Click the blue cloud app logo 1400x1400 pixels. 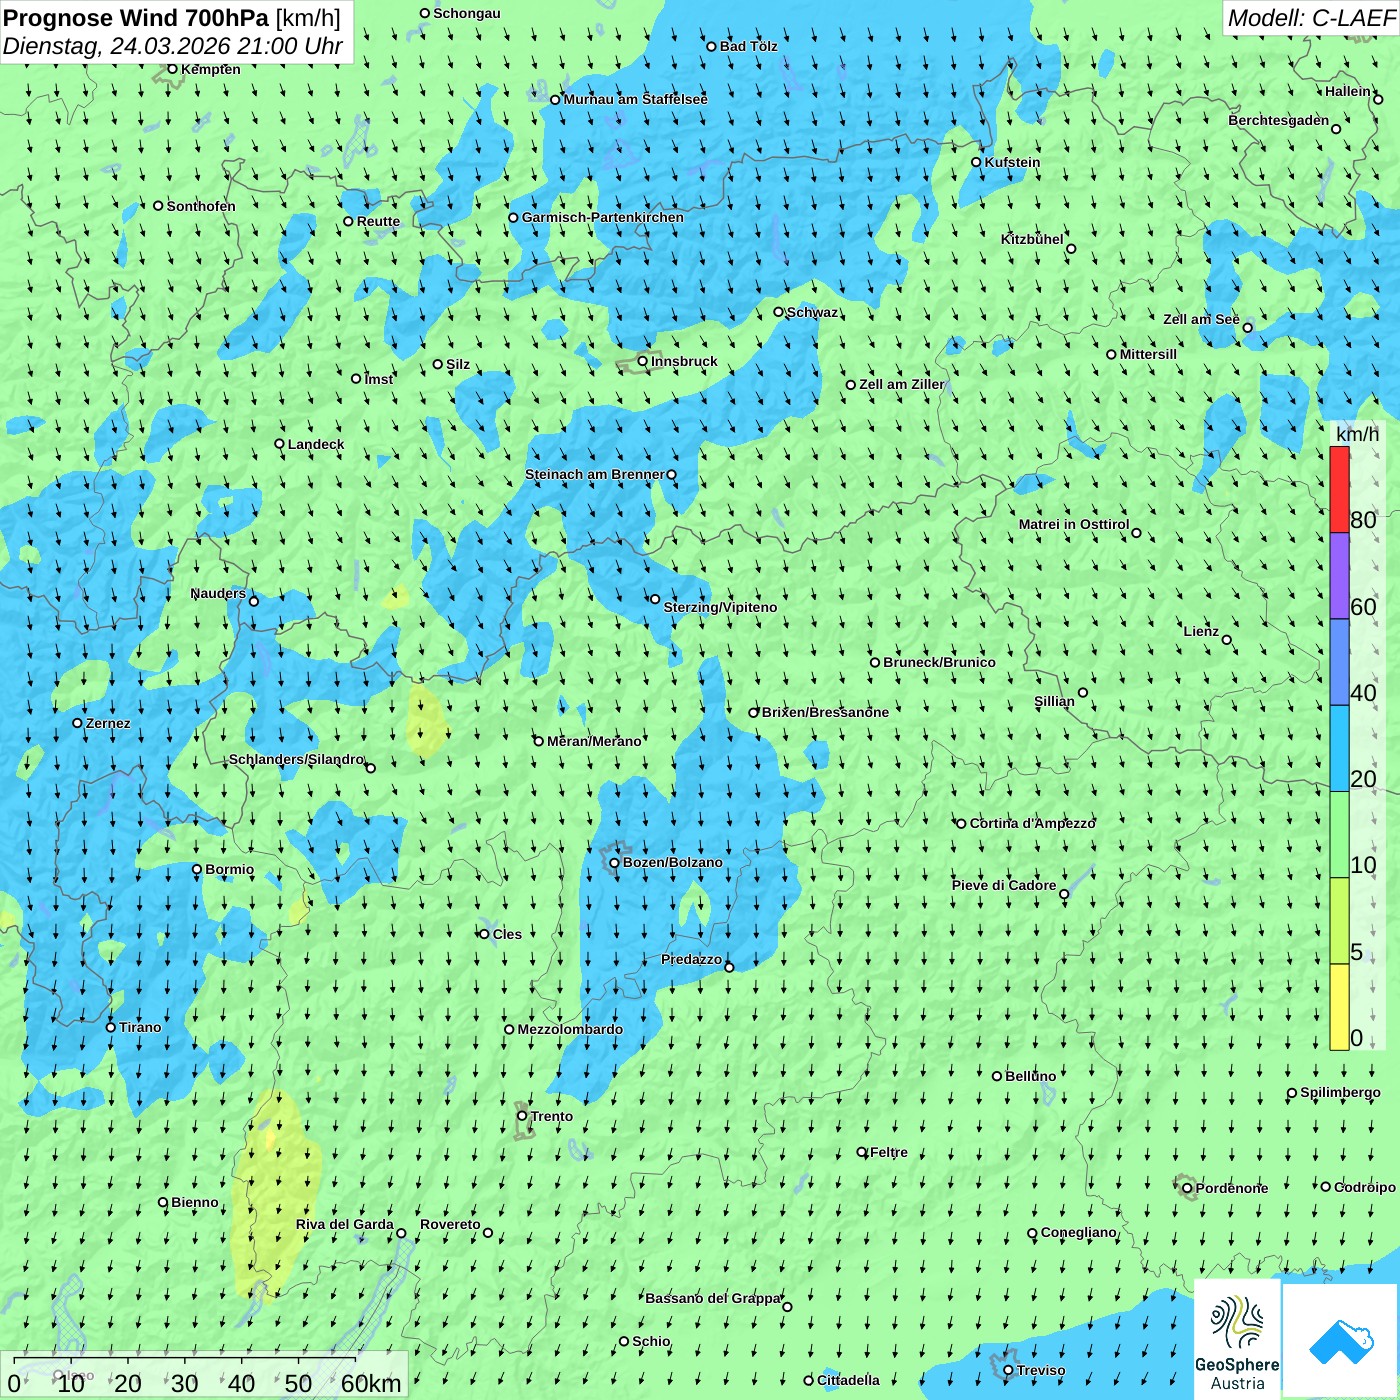(1340, 1340)
